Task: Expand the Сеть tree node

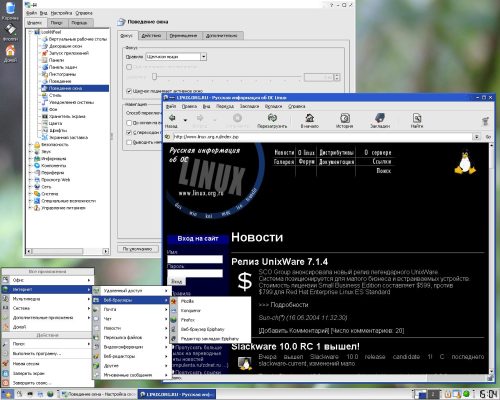Action: point(31,187)
